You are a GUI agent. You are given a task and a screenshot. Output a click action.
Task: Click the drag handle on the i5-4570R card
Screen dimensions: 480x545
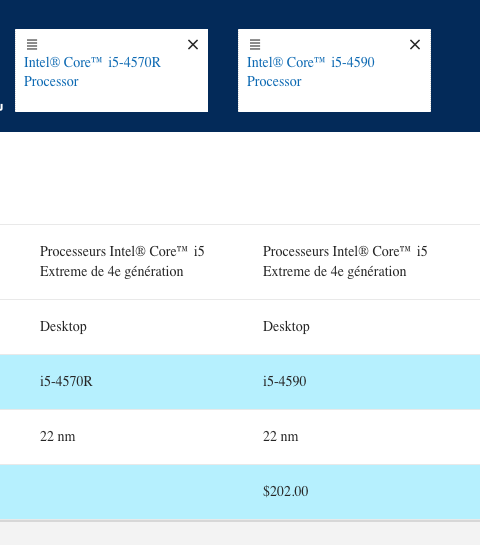(x=32, y=44)
